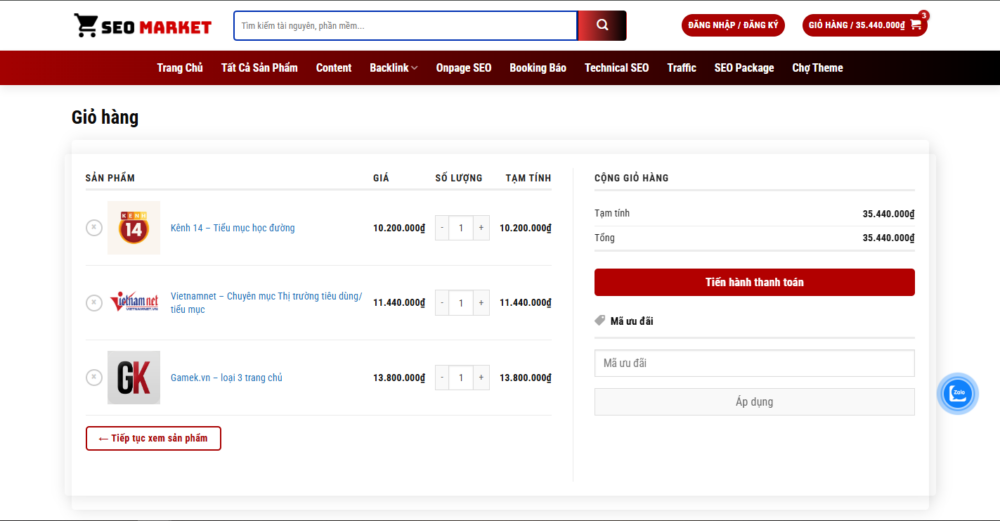Decrease Vietnamnet quantity with minus
The height and width of the screenshot is (521, 1000).
442,302
